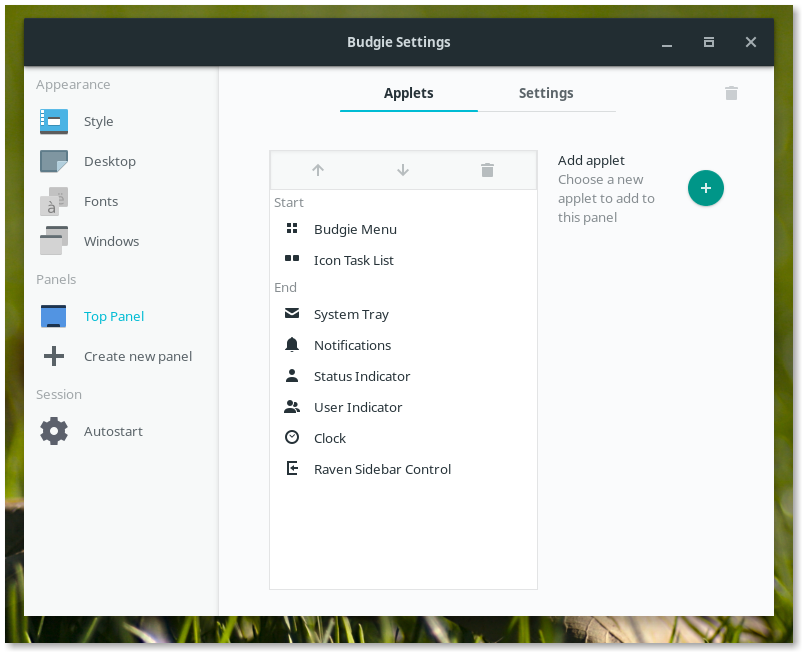Maximize the Budgie Settings window
This screenshot has height=652, width=802.
[709, 42]
